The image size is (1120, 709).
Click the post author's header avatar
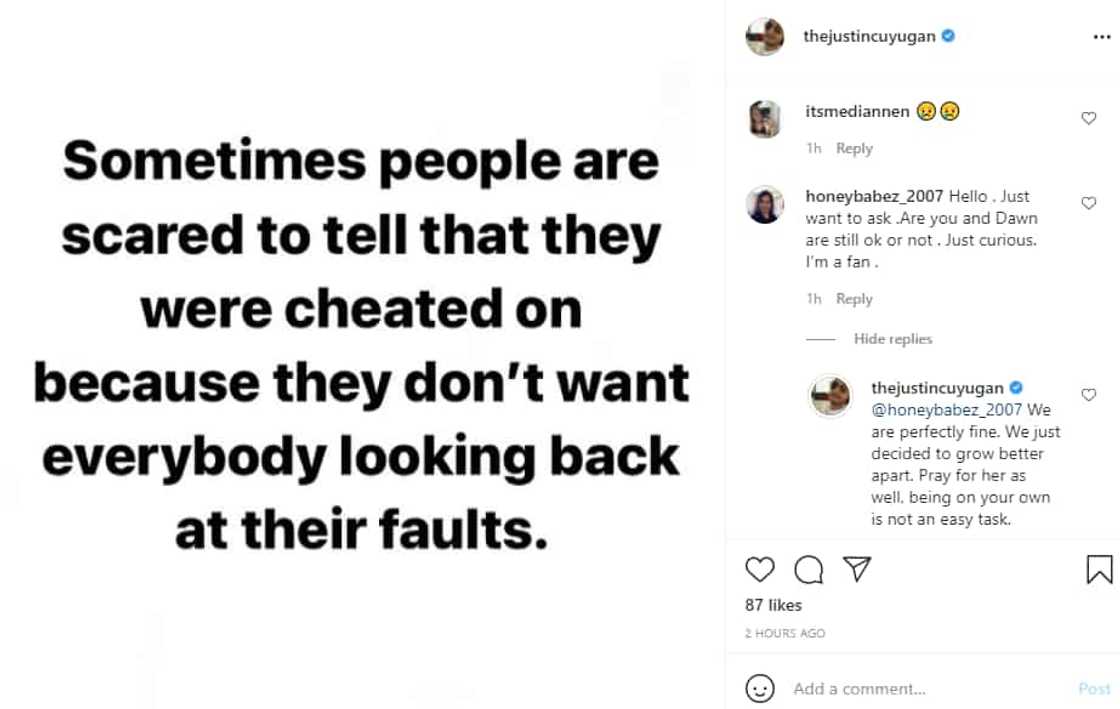(765, 37)
